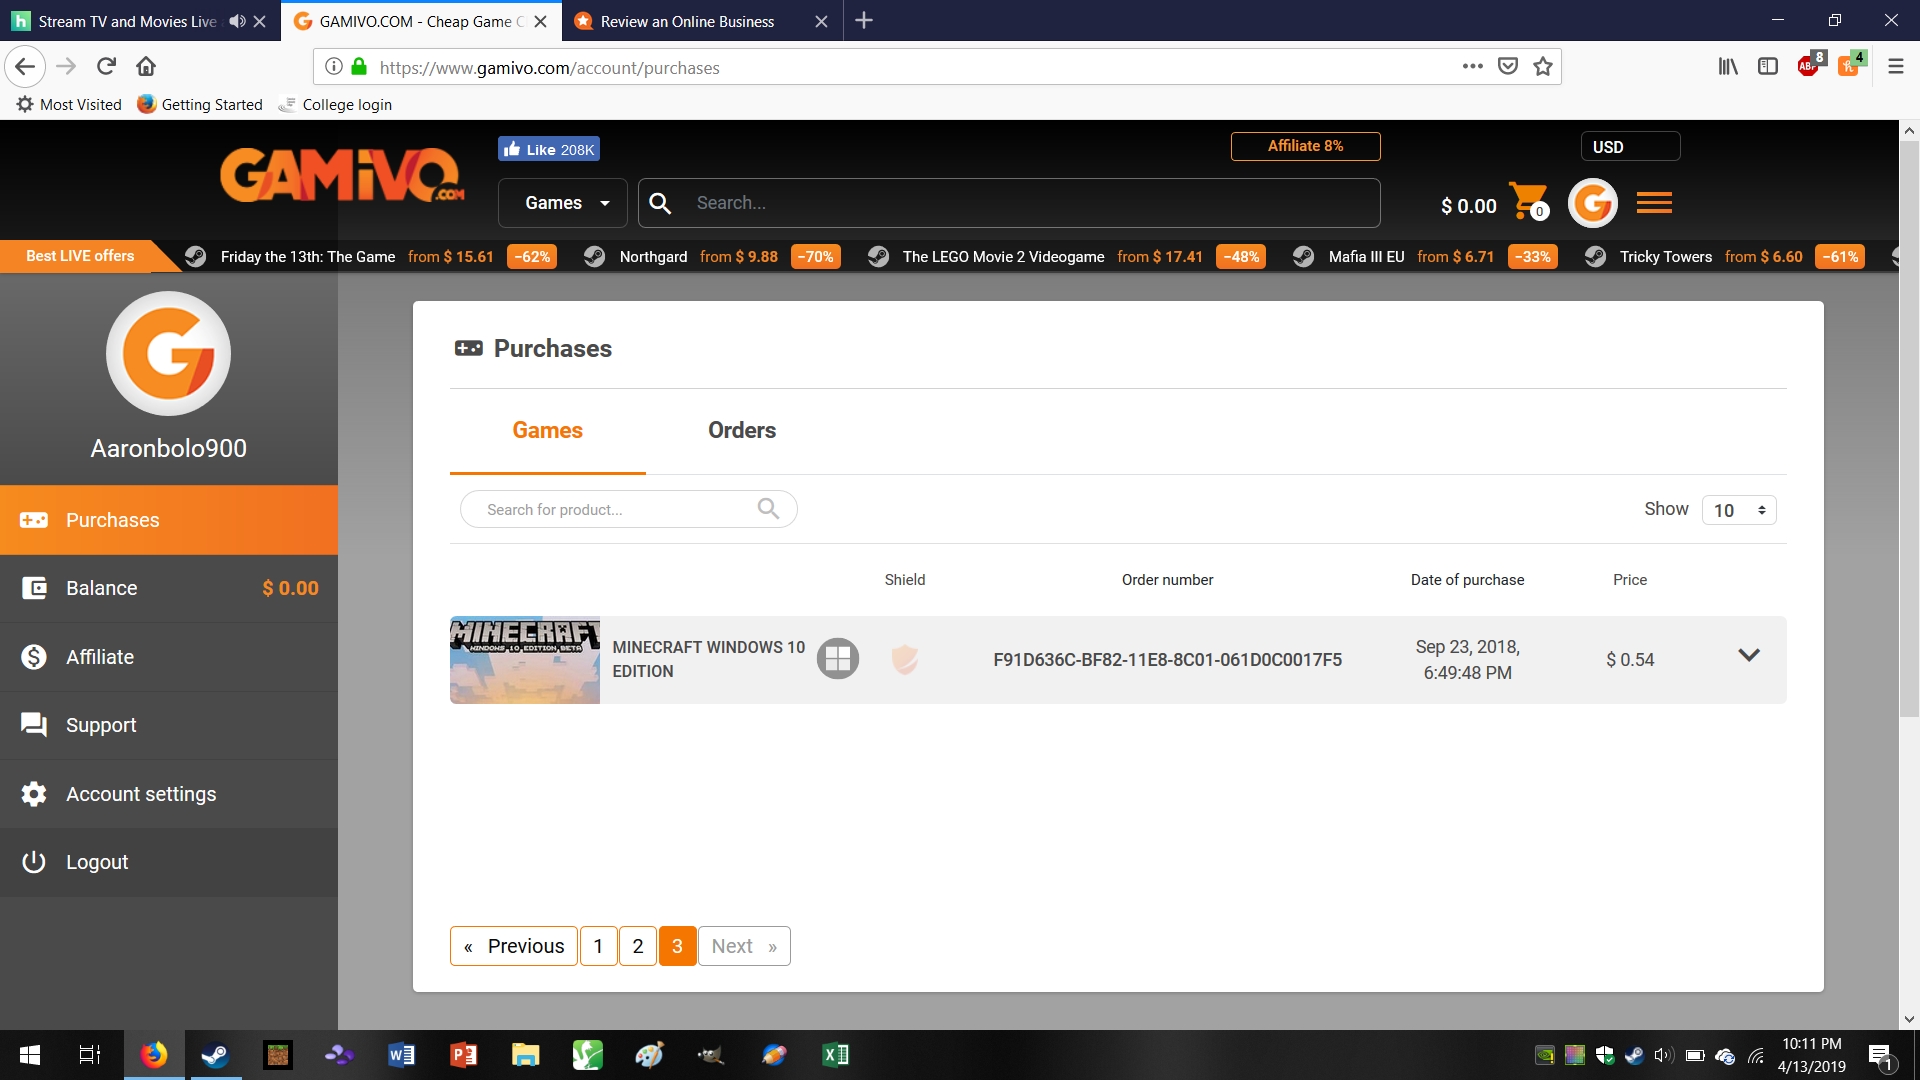Click the GAMIVO logo
Viewport: 1920px width, 1080px height.
(340, 176)
